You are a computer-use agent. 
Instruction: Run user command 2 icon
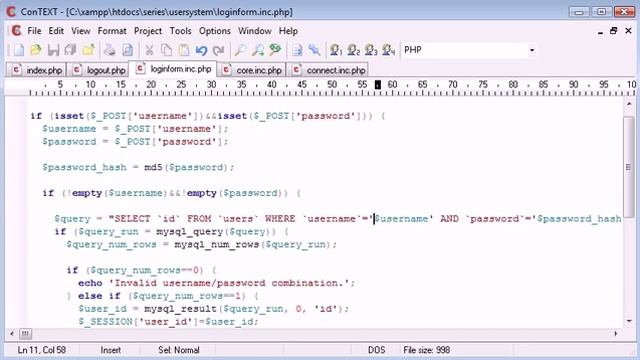[x=353, y=50]
